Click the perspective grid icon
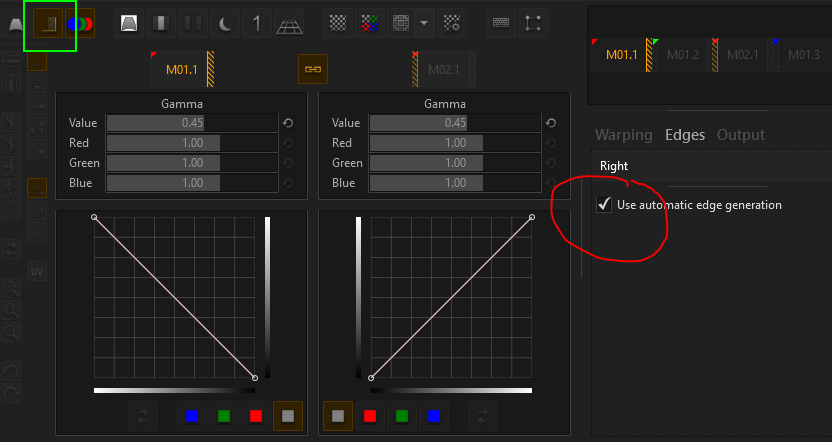Image resolution: width=832 pixels, height=442 pixels. 288,24
